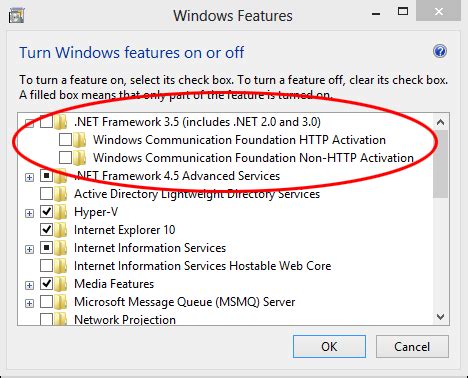This screenshot has width=468, height=378.
Task: Click the Windows Features title bar icon
Action: point(16,16)
